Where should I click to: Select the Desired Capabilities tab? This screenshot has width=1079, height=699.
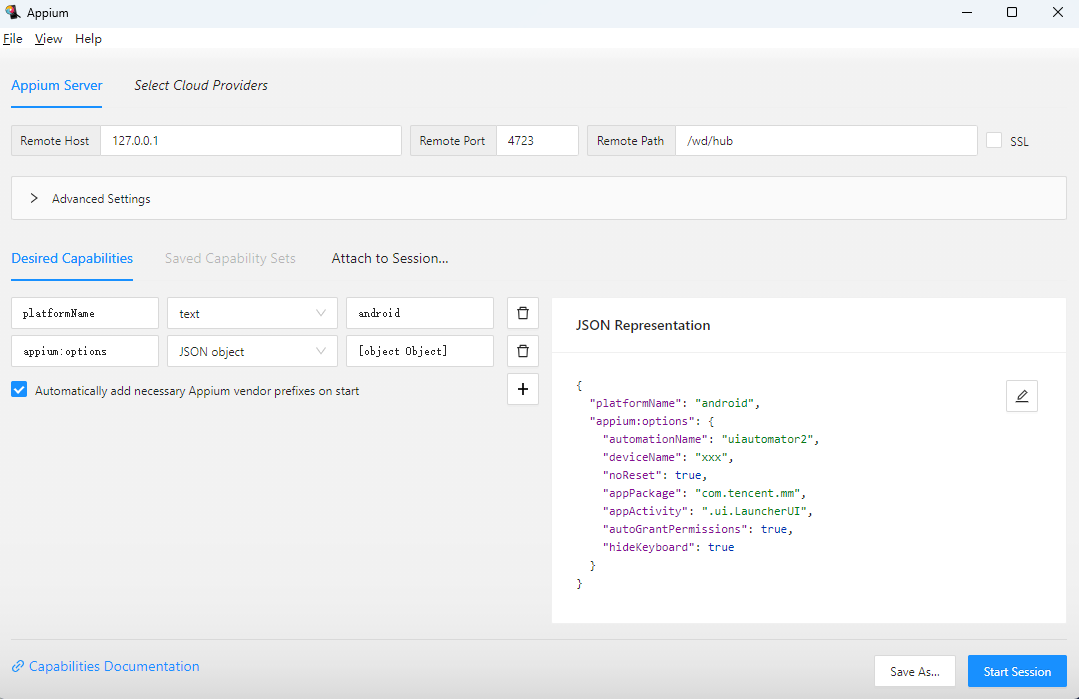coord(72,258)
